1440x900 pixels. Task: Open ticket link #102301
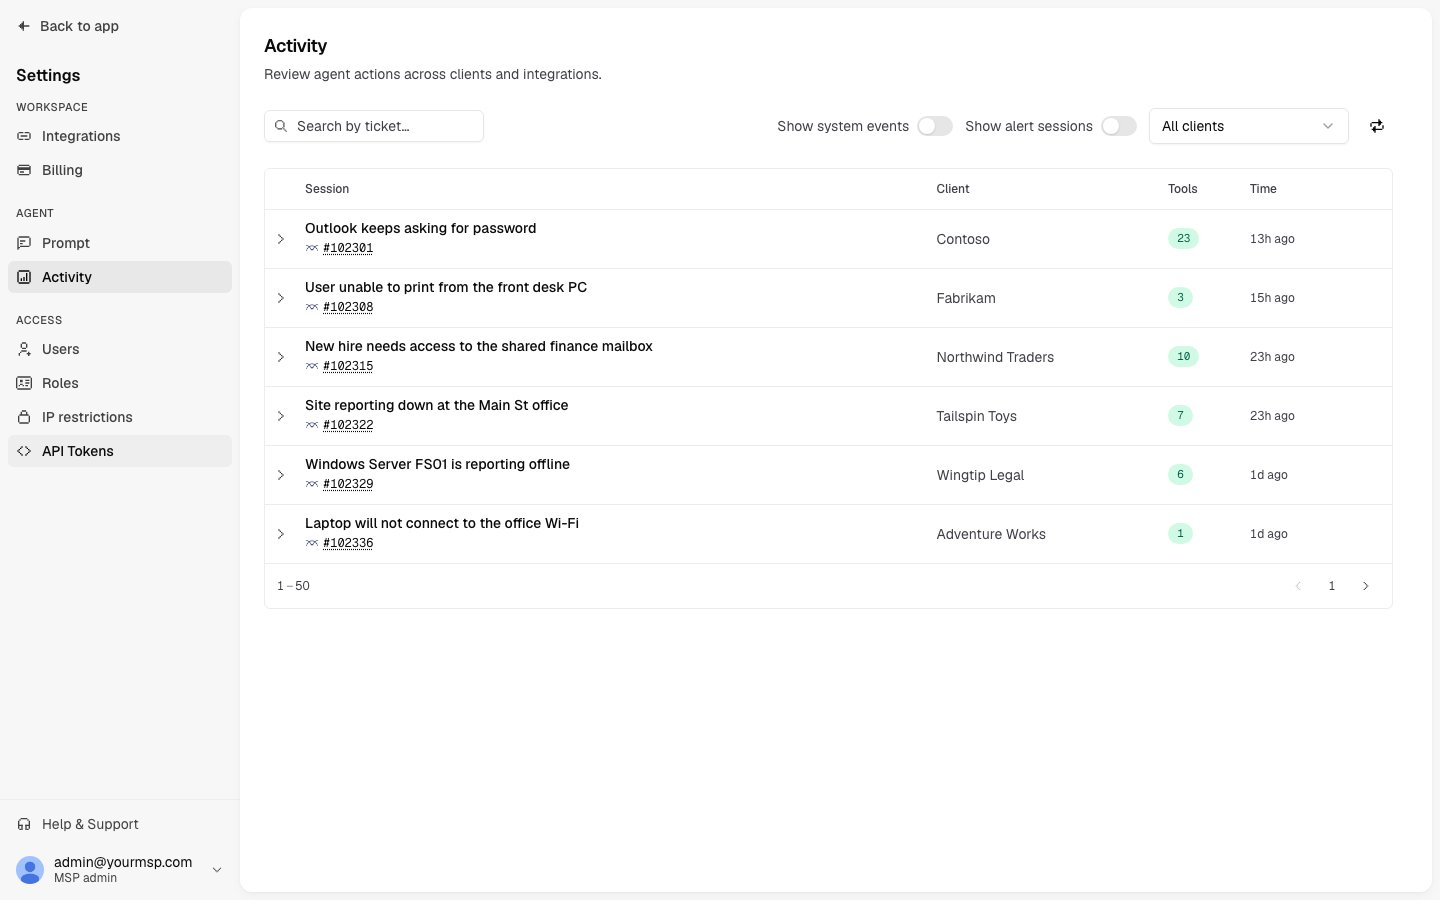(x=348, y=248)
